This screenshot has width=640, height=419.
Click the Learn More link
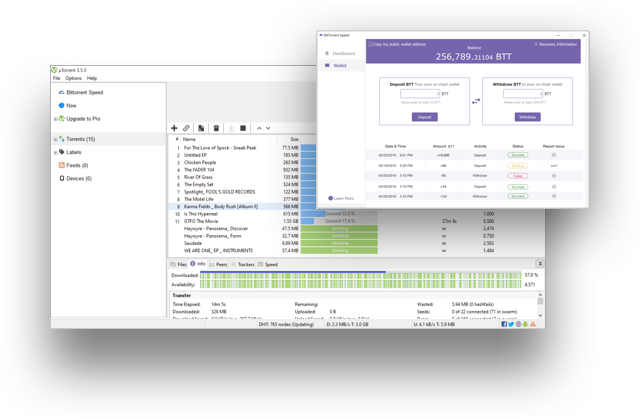[341, 198]
